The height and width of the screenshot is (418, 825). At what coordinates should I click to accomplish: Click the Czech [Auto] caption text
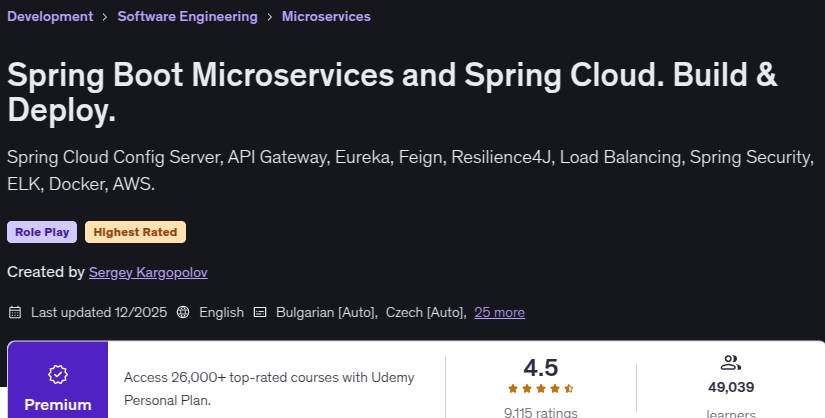[x=426, y=313]
